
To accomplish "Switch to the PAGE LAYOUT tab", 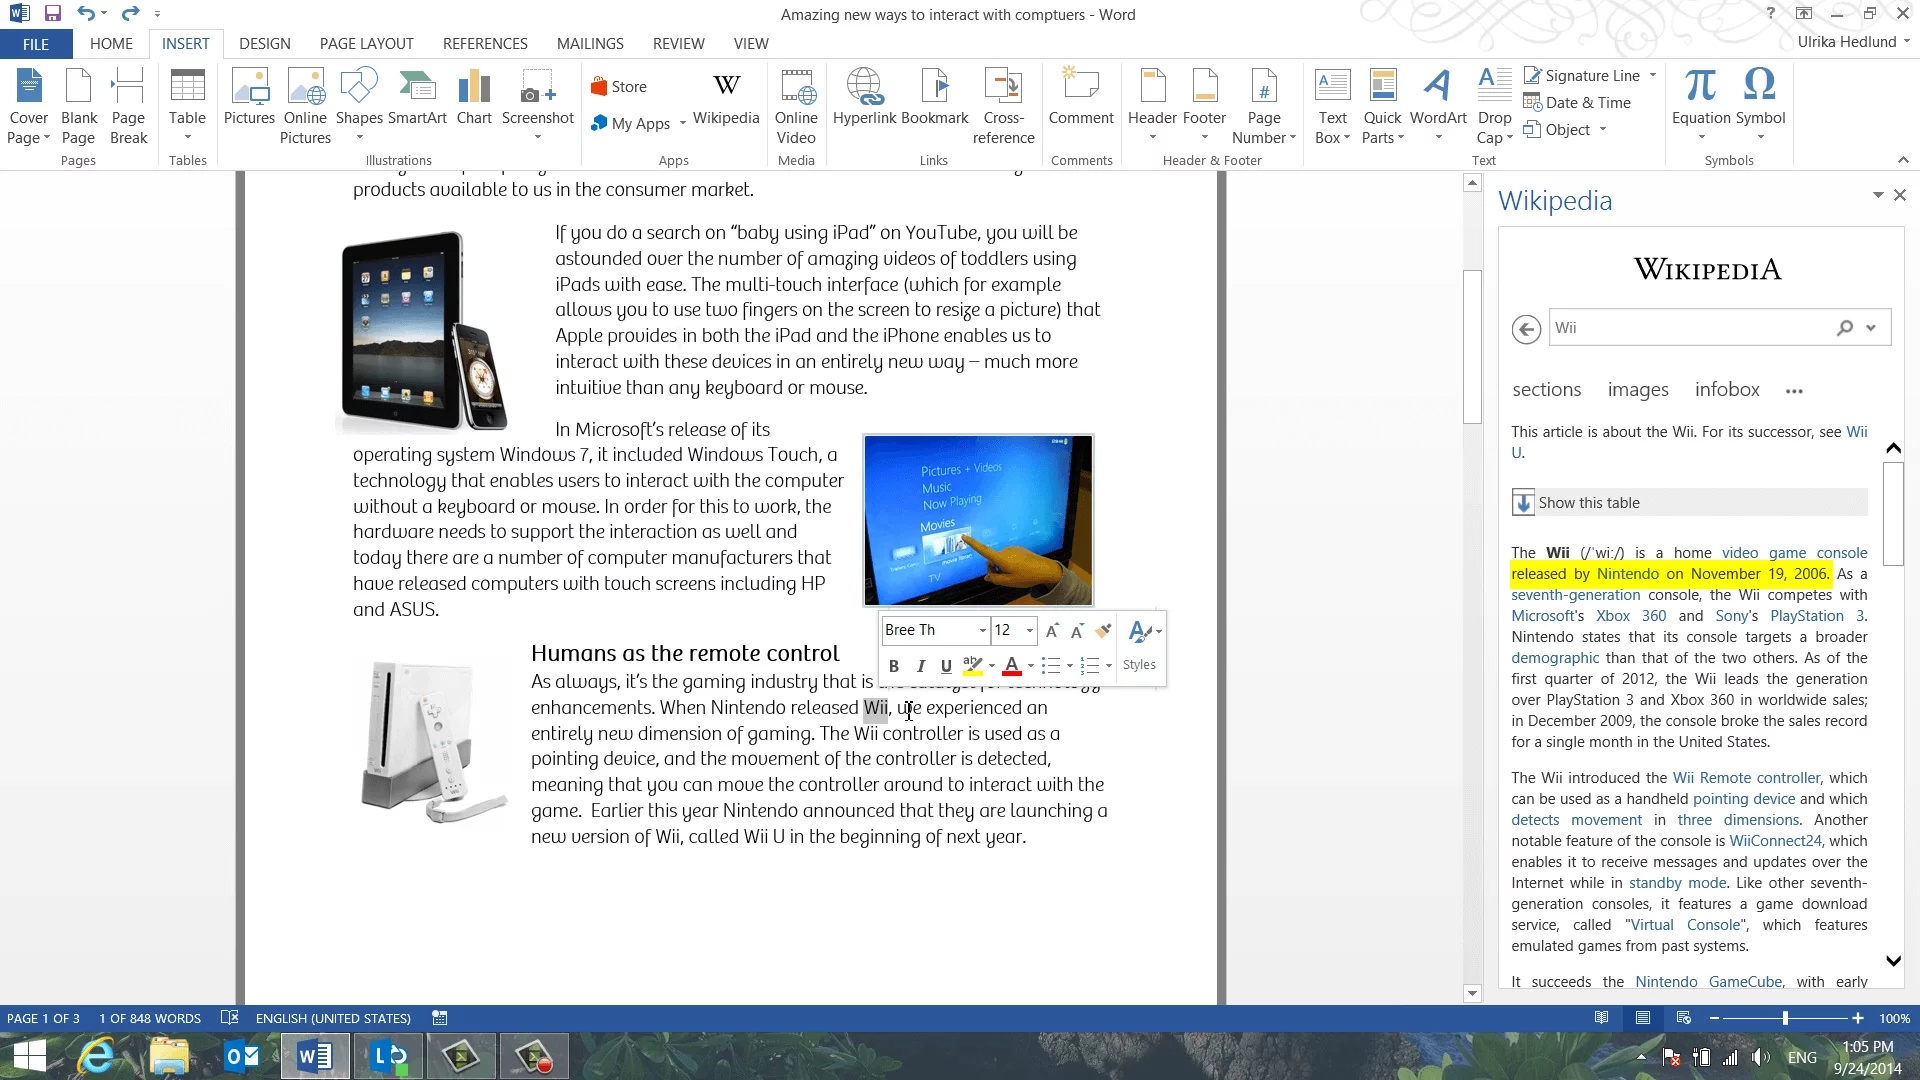I will (x=366, y=44).
